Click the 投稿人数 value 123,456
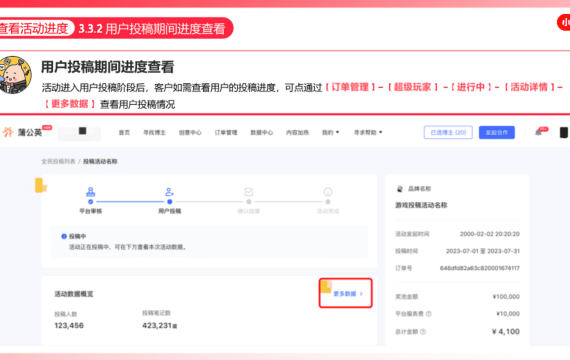570x360 pixels. [69, 325]
